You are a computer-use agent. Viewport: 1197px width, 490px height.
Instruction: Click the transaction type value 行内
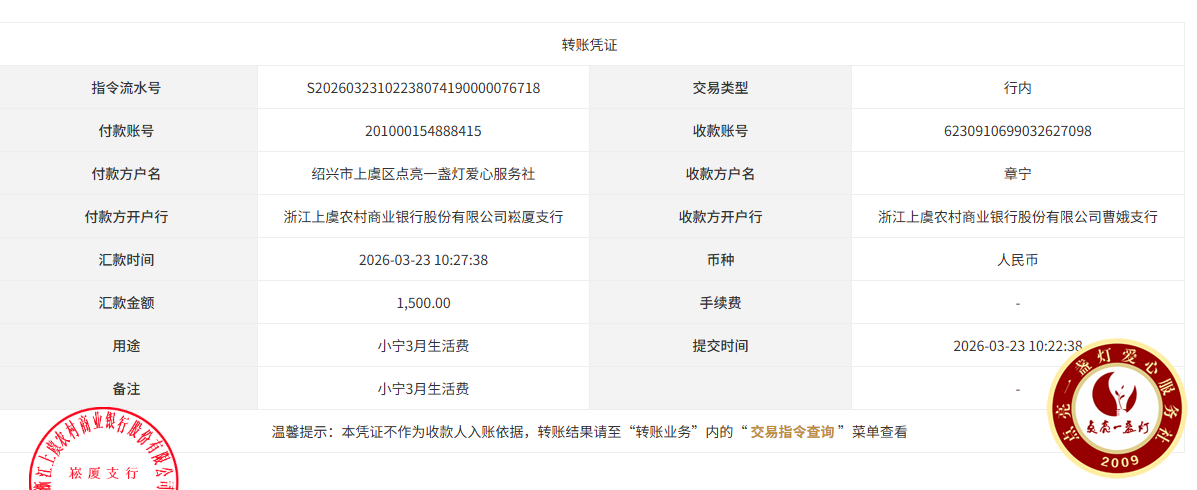pos(1017,88)
